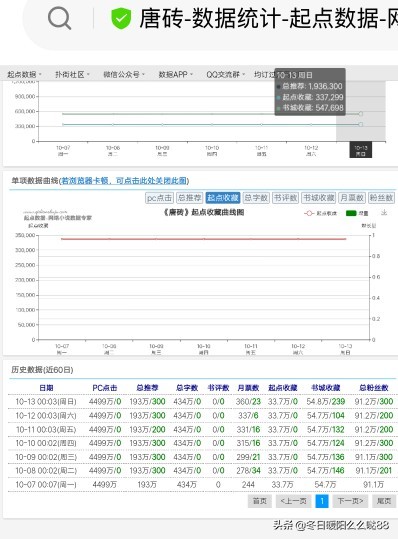Download the collection chart image

[384, 213]
